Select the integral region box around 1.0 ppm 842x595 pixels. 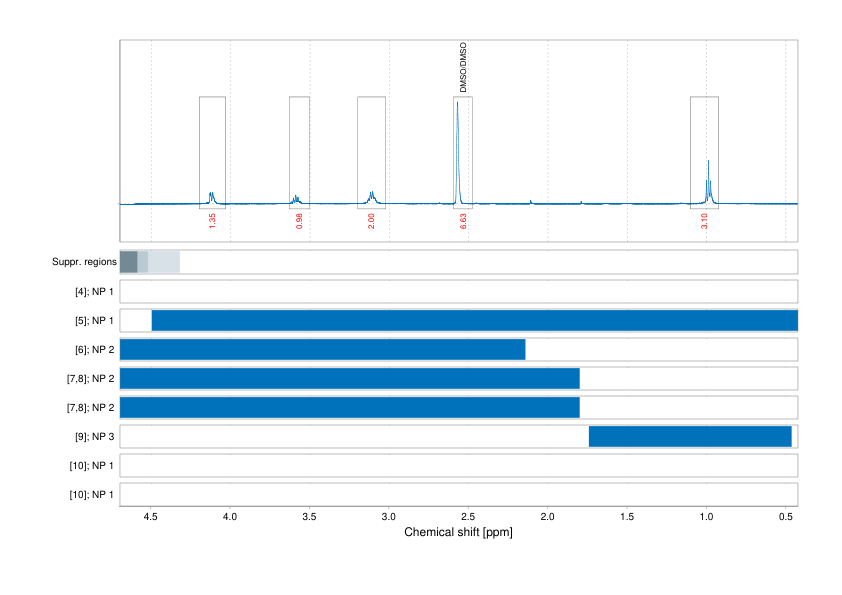704,150
